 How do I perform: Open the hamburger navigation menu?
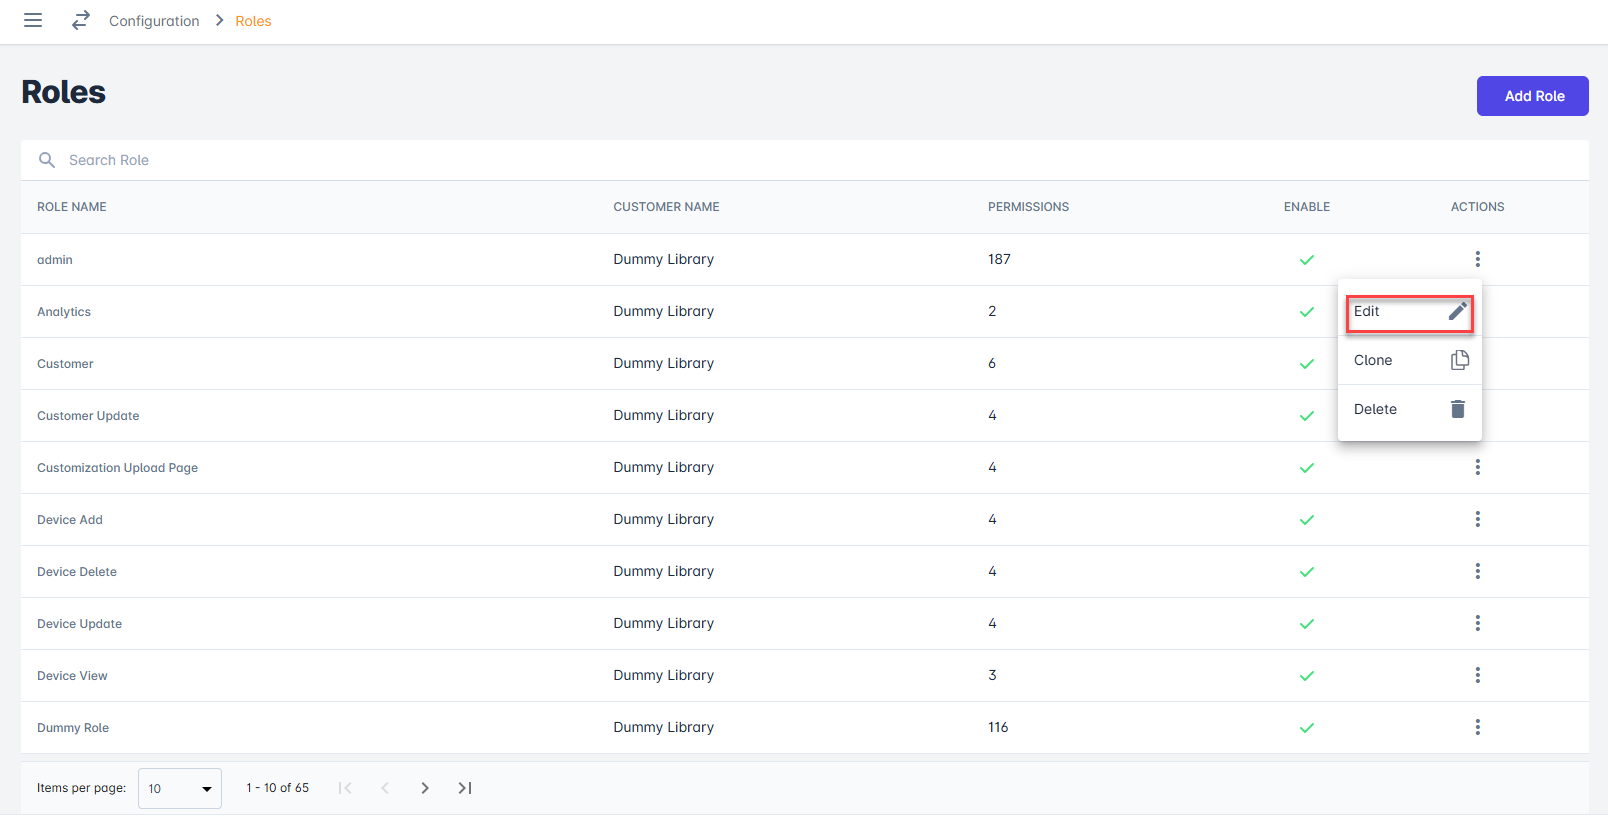[33, 20]
